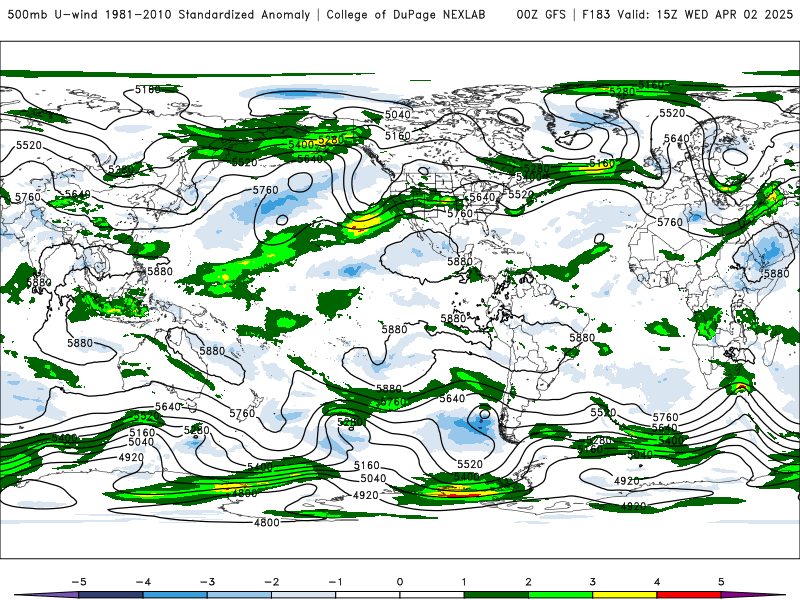
Task: Click the colorbar tick label "−5"
Action: click(79, 582)
